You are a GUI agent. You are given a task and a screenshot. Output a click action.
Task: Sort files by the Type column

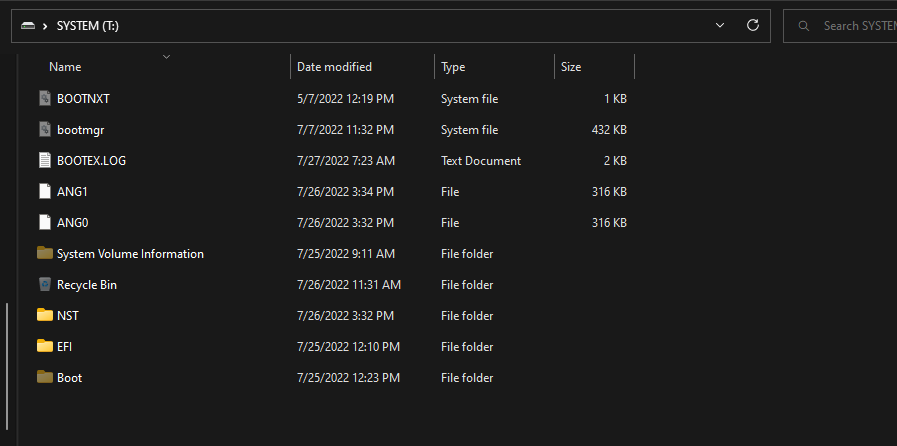(453, 67)
